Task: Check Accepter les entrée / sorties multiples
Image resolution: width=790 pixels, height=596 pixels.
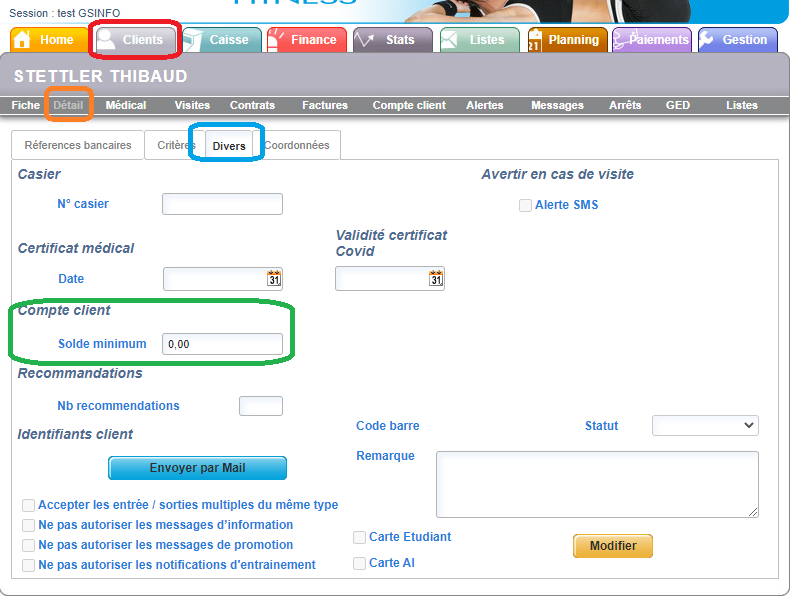Action: (x=28, y=505)
